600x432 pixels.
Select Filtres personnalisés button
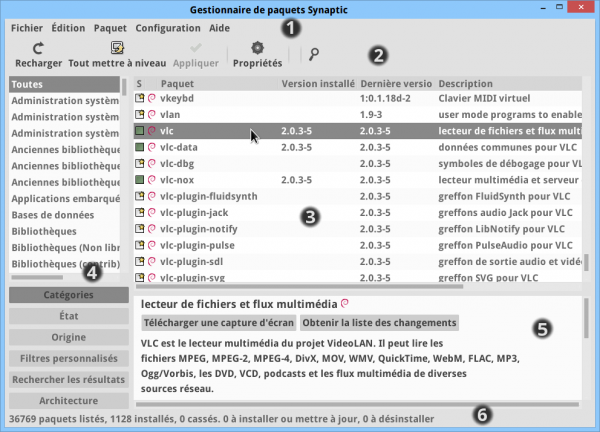(x=69, y=359)
